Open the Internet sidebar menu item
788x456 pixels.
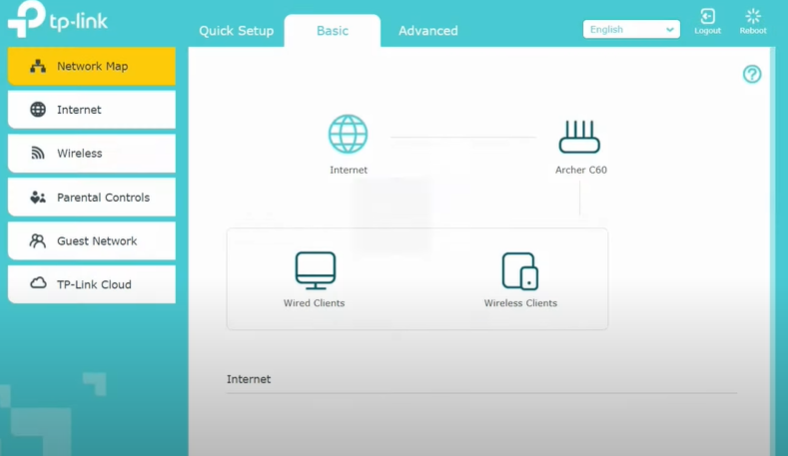click(92, 110)
